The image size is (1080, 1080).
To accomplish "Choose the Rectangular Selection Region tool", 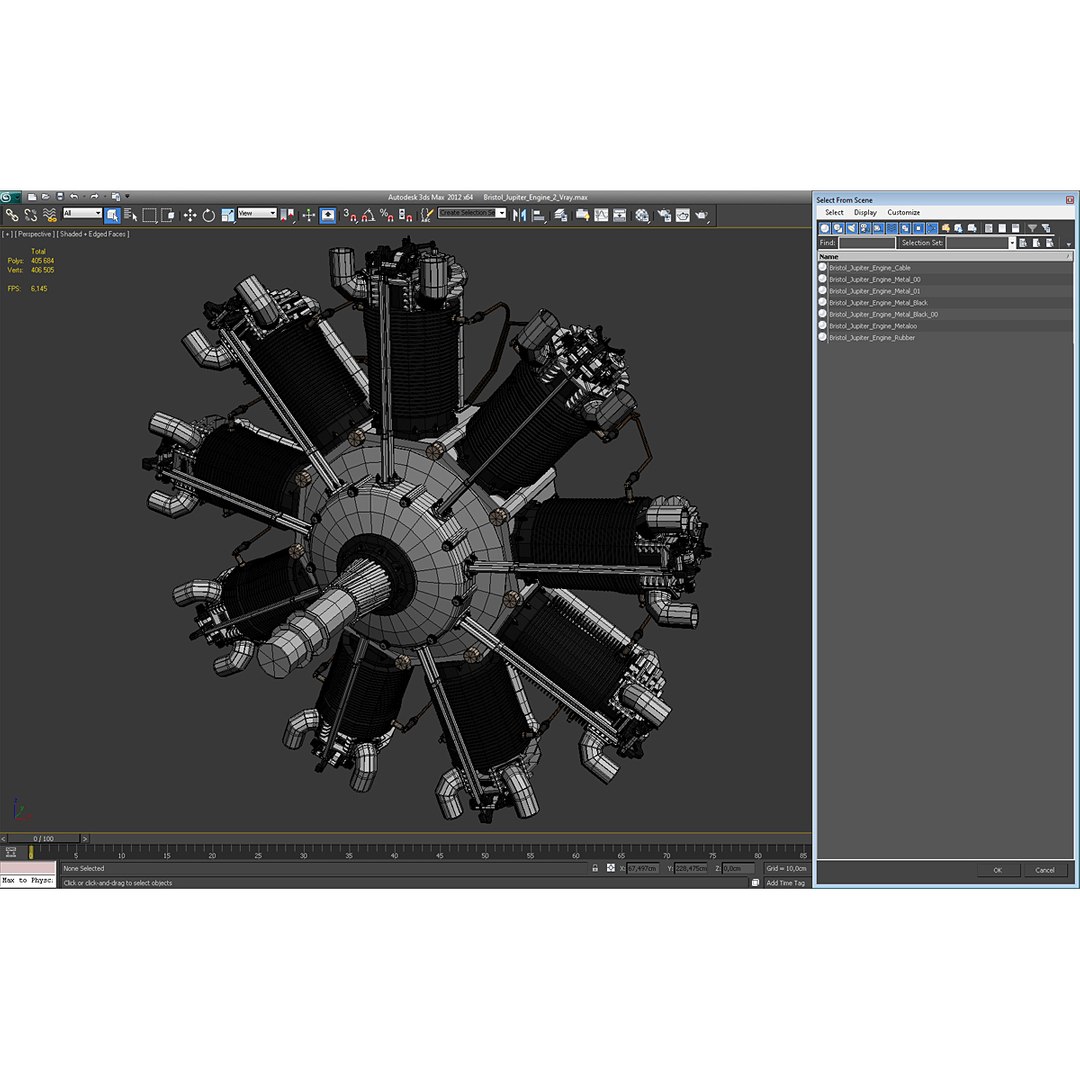I will click(149, 215).
